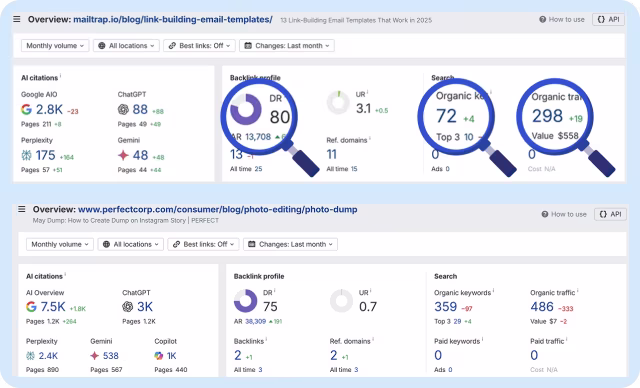Click Organic traffic value 298
Screen dimensions: 640x388
[x=547, y=116]
